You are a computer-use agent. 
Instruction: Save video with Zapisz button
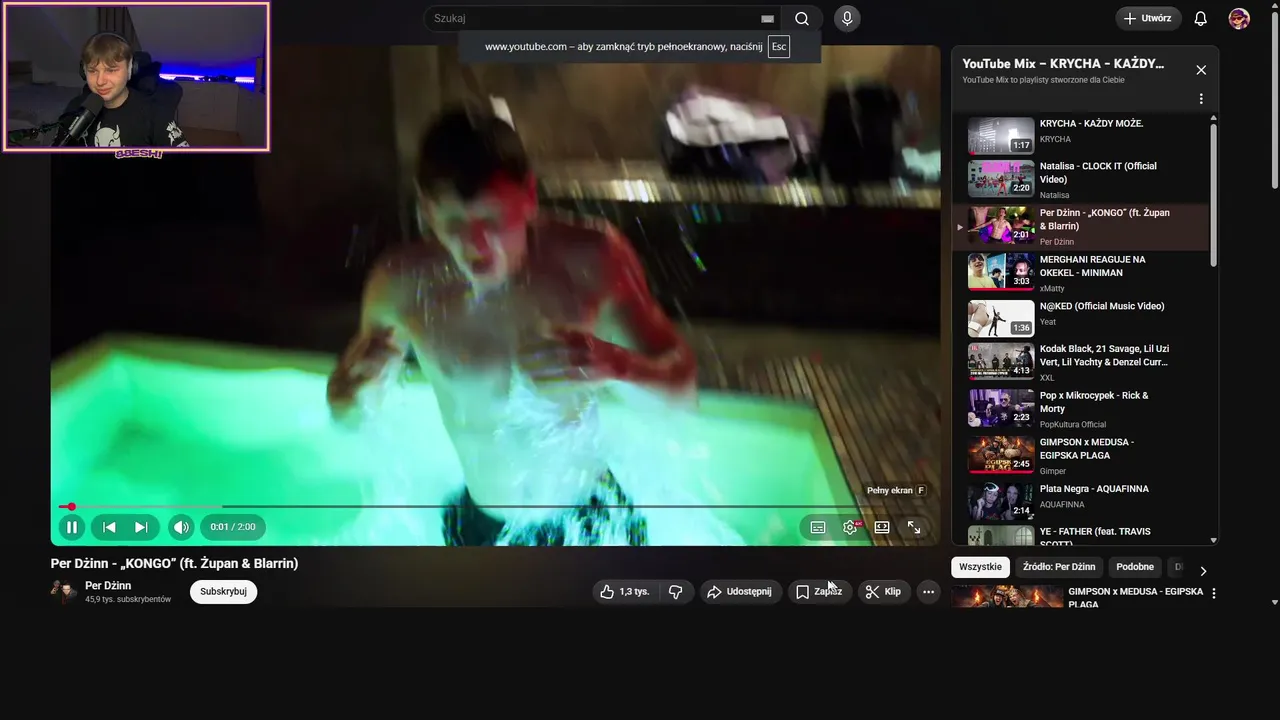click(819, 592)
